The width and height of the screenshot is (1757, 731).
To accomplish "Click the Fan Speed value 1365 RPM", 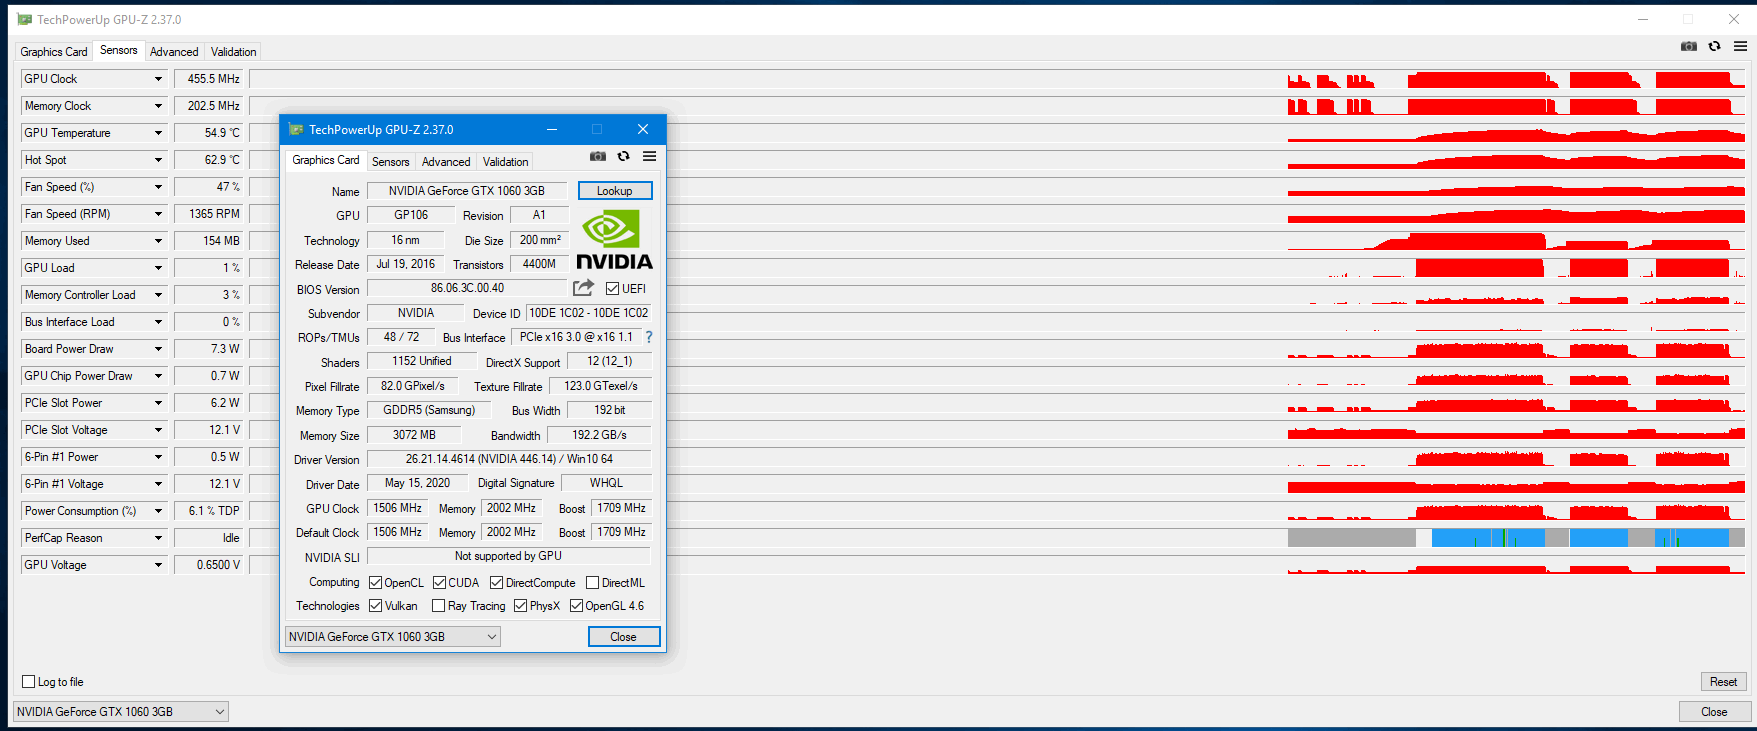I will pyautogui.click(x=209, y=214).
